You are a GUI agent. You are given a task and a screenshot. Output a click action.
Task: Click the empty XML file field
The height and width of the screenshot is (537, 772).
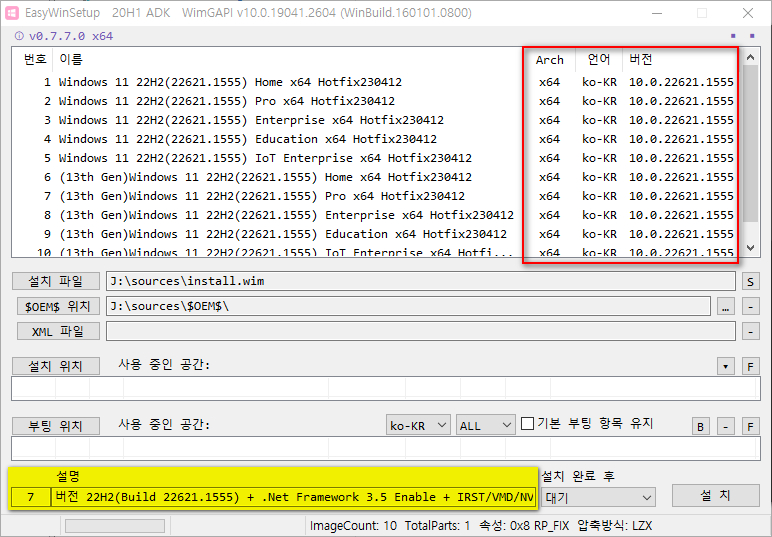421,331
